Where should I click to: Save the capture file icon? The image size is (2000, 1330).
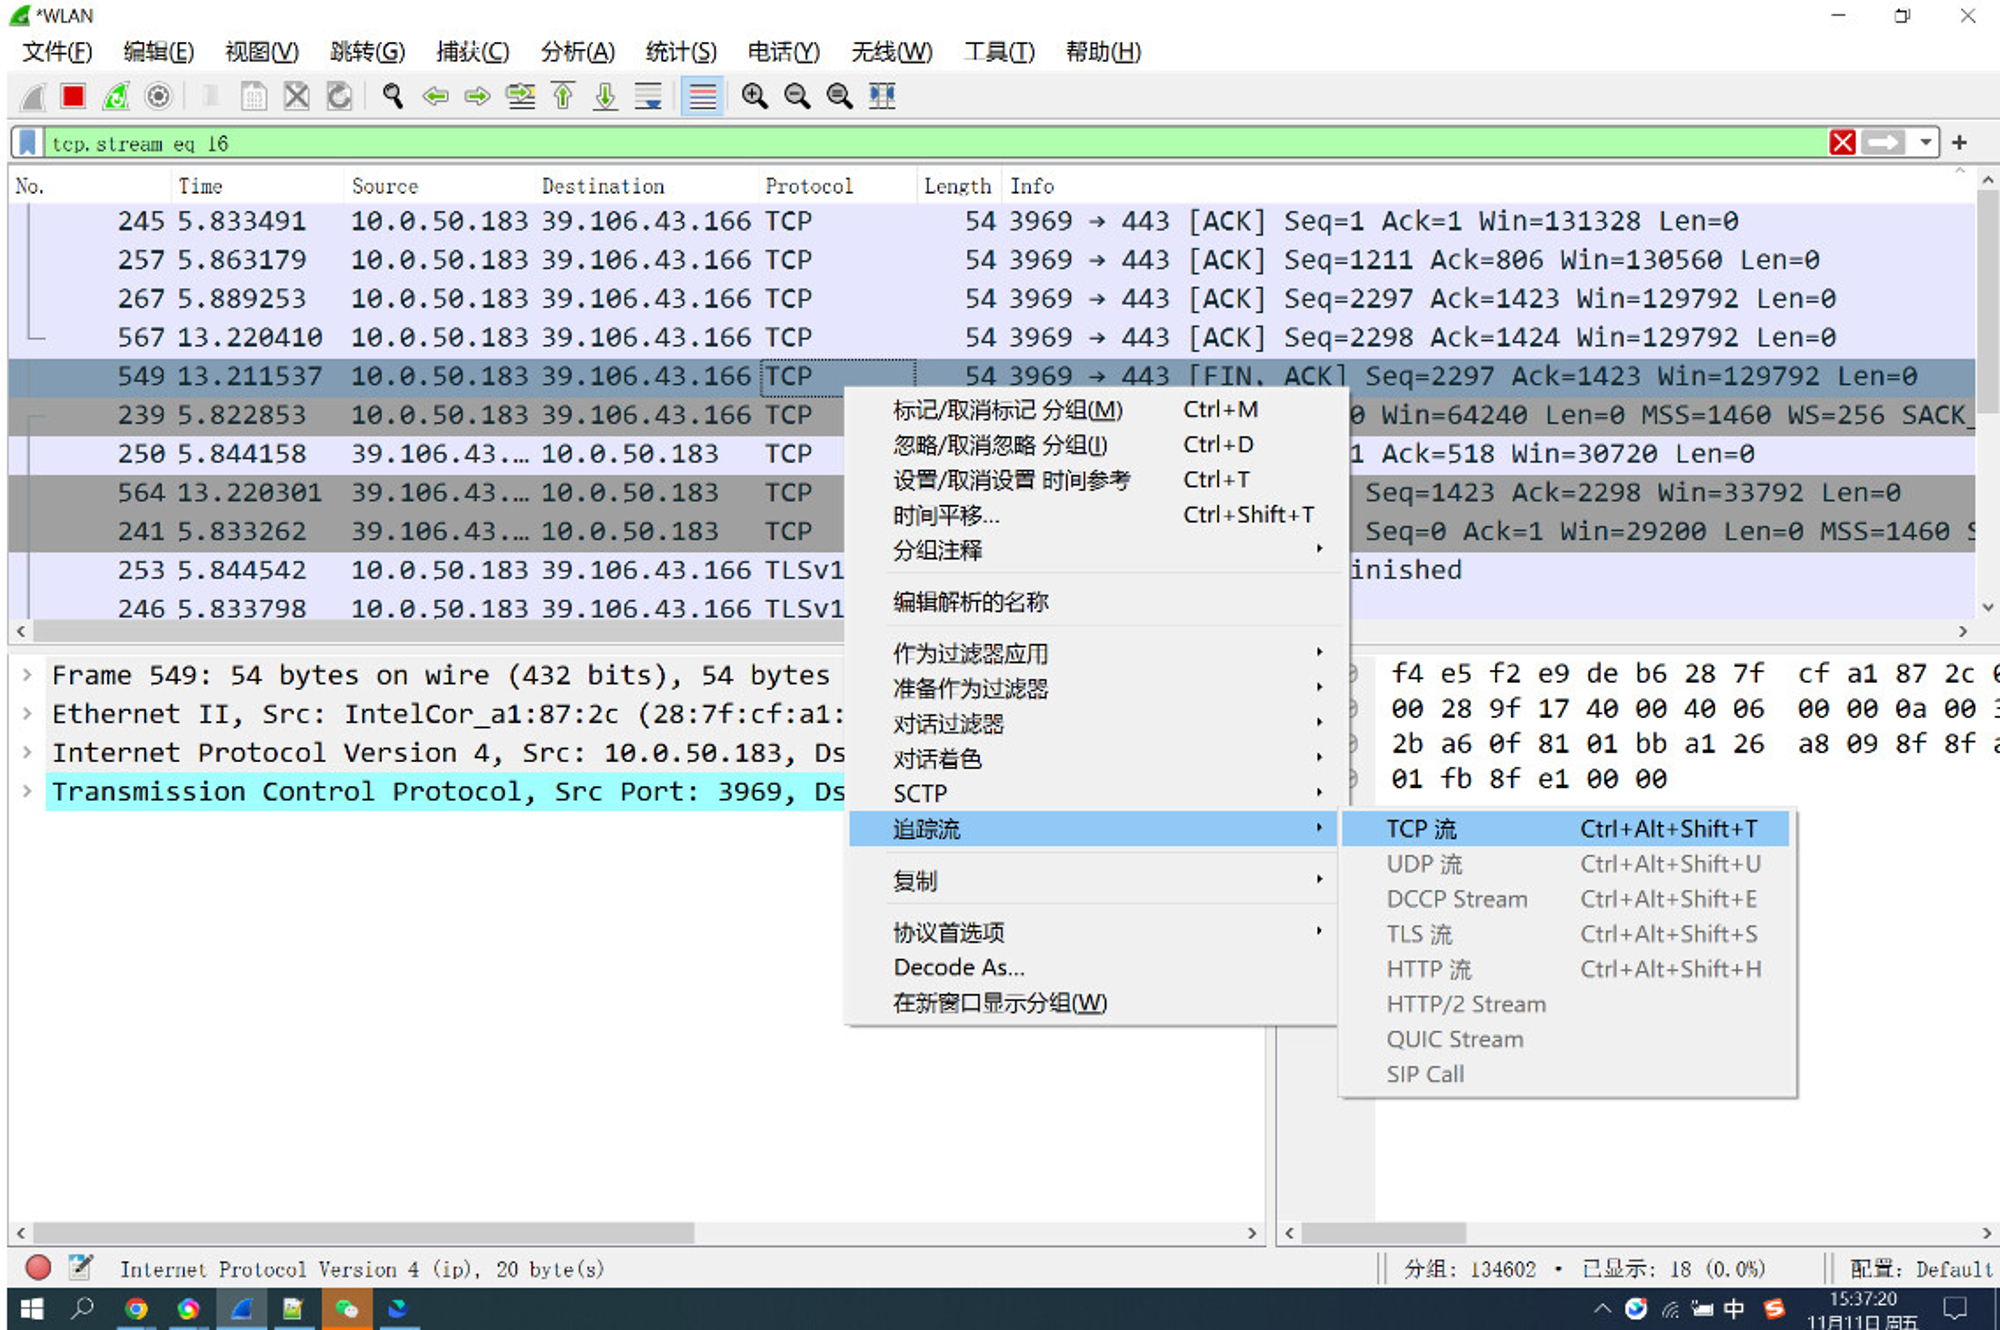click(253, 96)
